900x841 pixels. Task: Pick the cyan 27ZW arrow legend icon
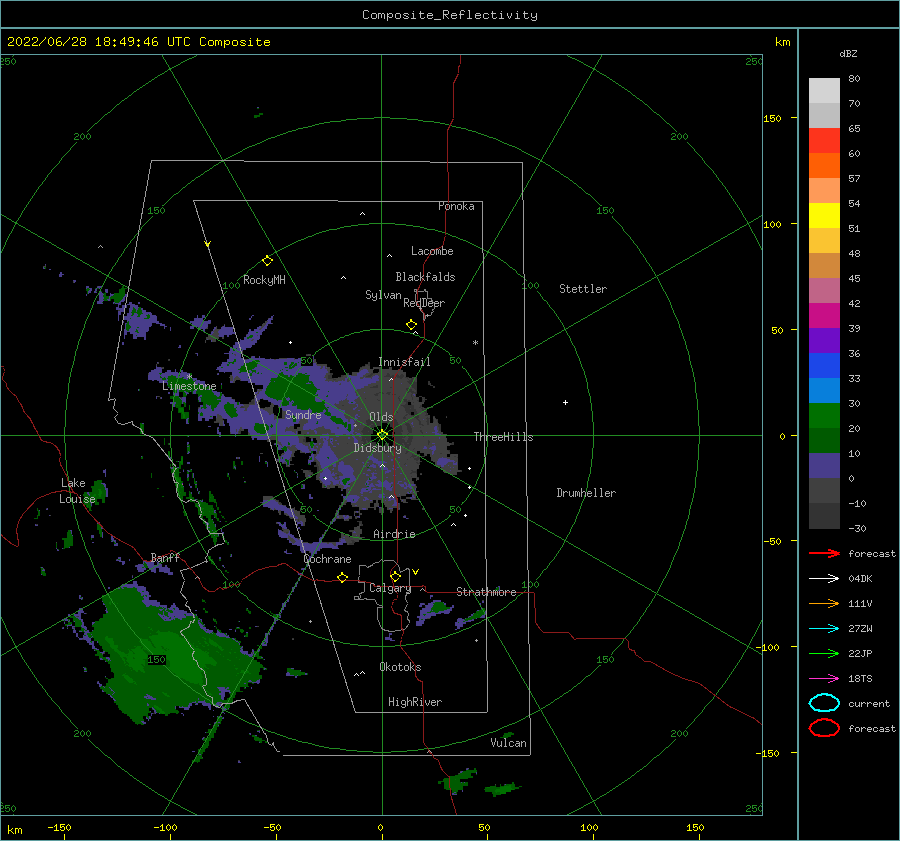(x=824, y=629)
